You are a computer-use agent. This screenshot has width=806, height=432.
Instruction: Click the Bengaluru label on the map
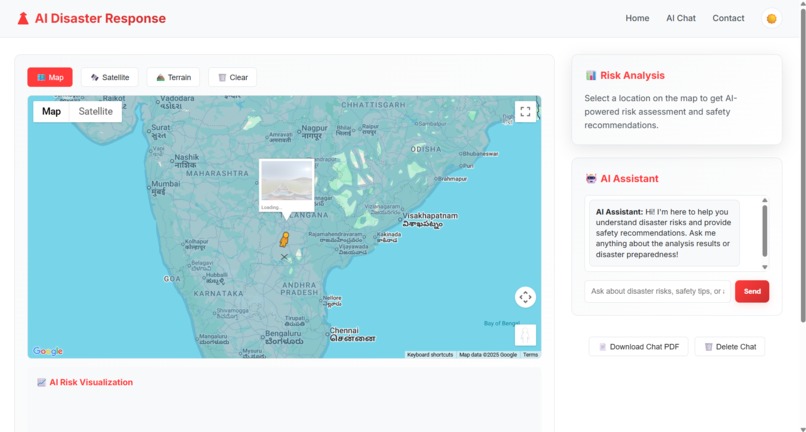click(x=283, y=337)
